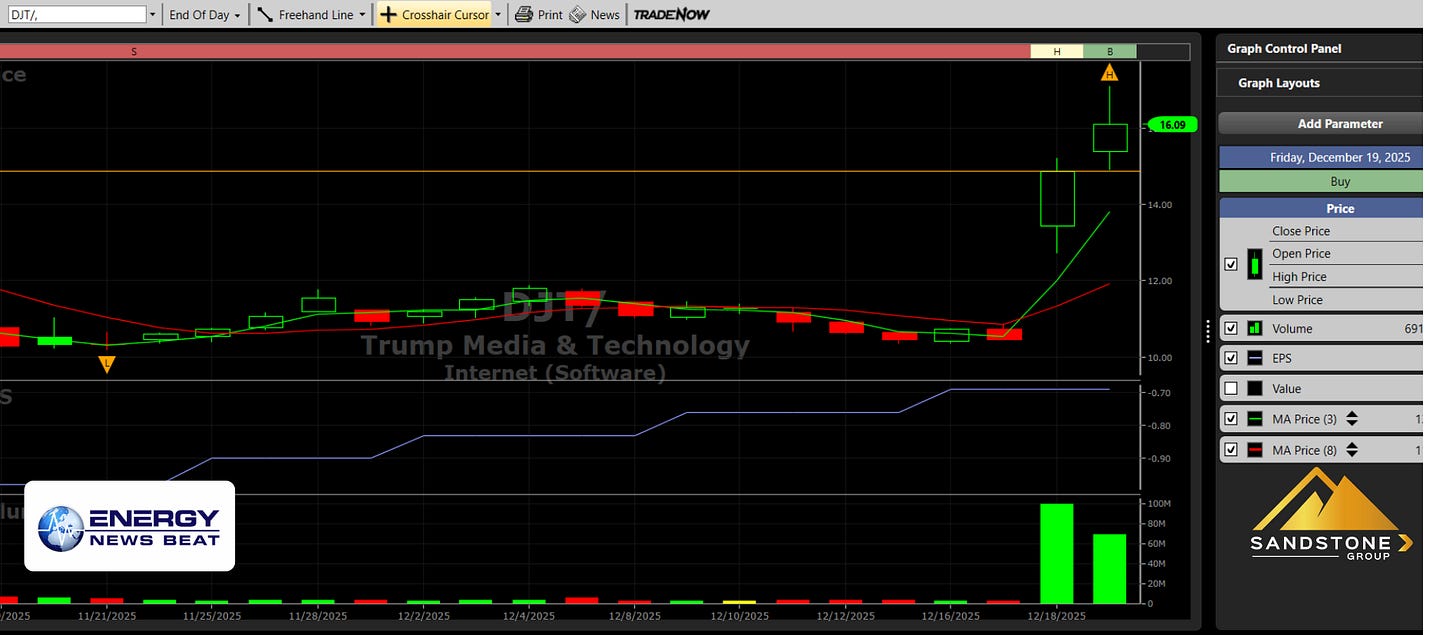Click the EPS line style icon
This screenshot has height=635, width=1456.
point(1254,358)
